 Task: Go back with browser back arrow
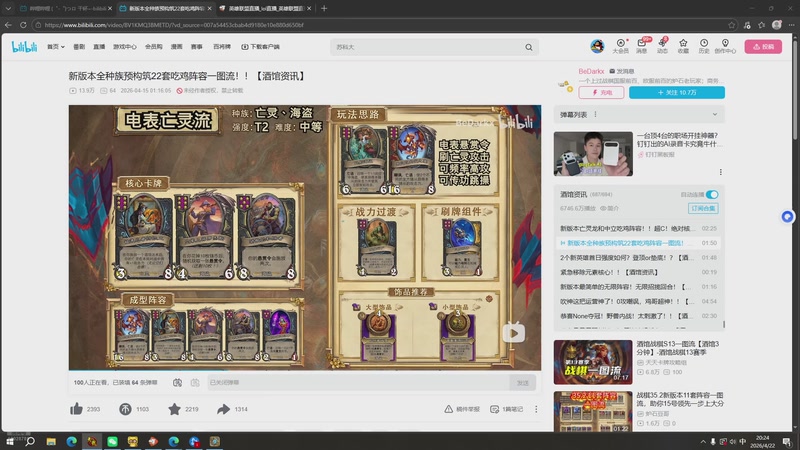[8, 24]
